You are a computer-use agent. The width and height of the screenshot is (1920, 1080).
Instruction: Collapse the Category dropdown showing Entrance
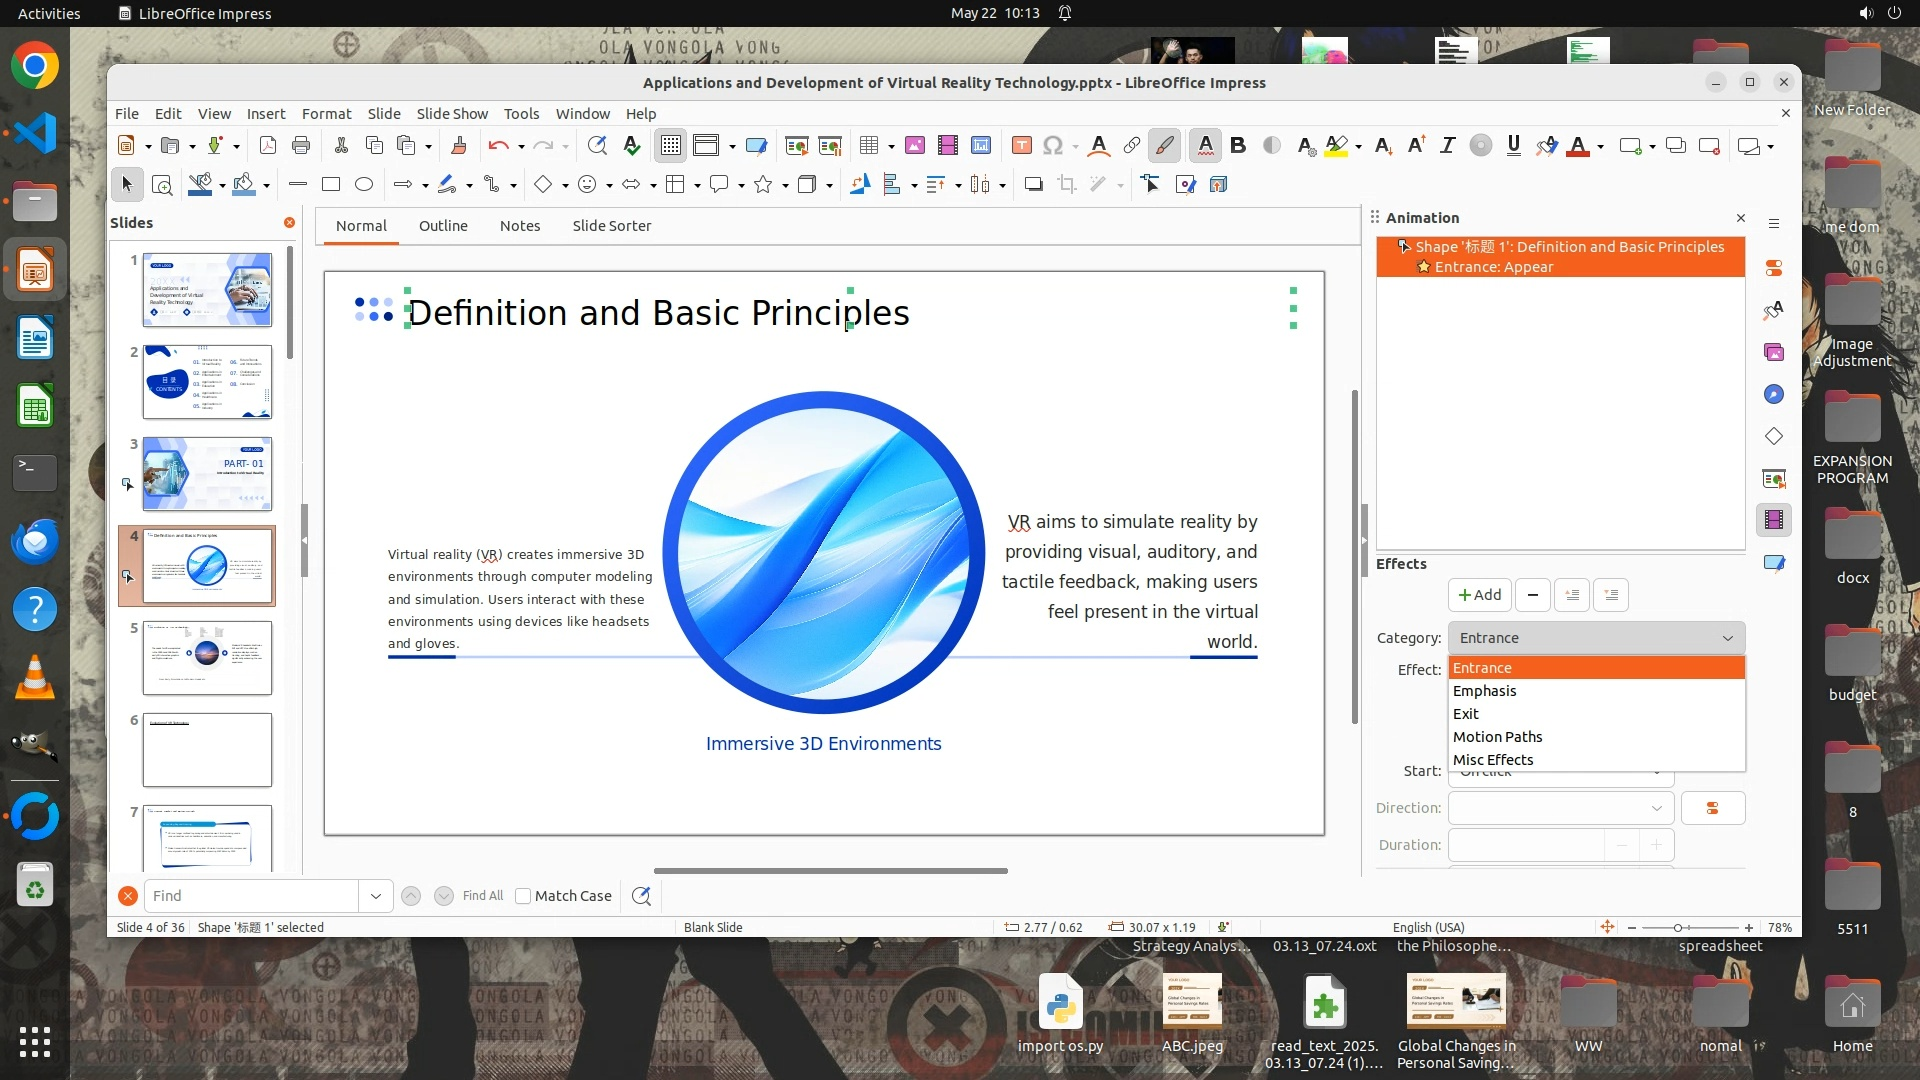(1595, 638)
